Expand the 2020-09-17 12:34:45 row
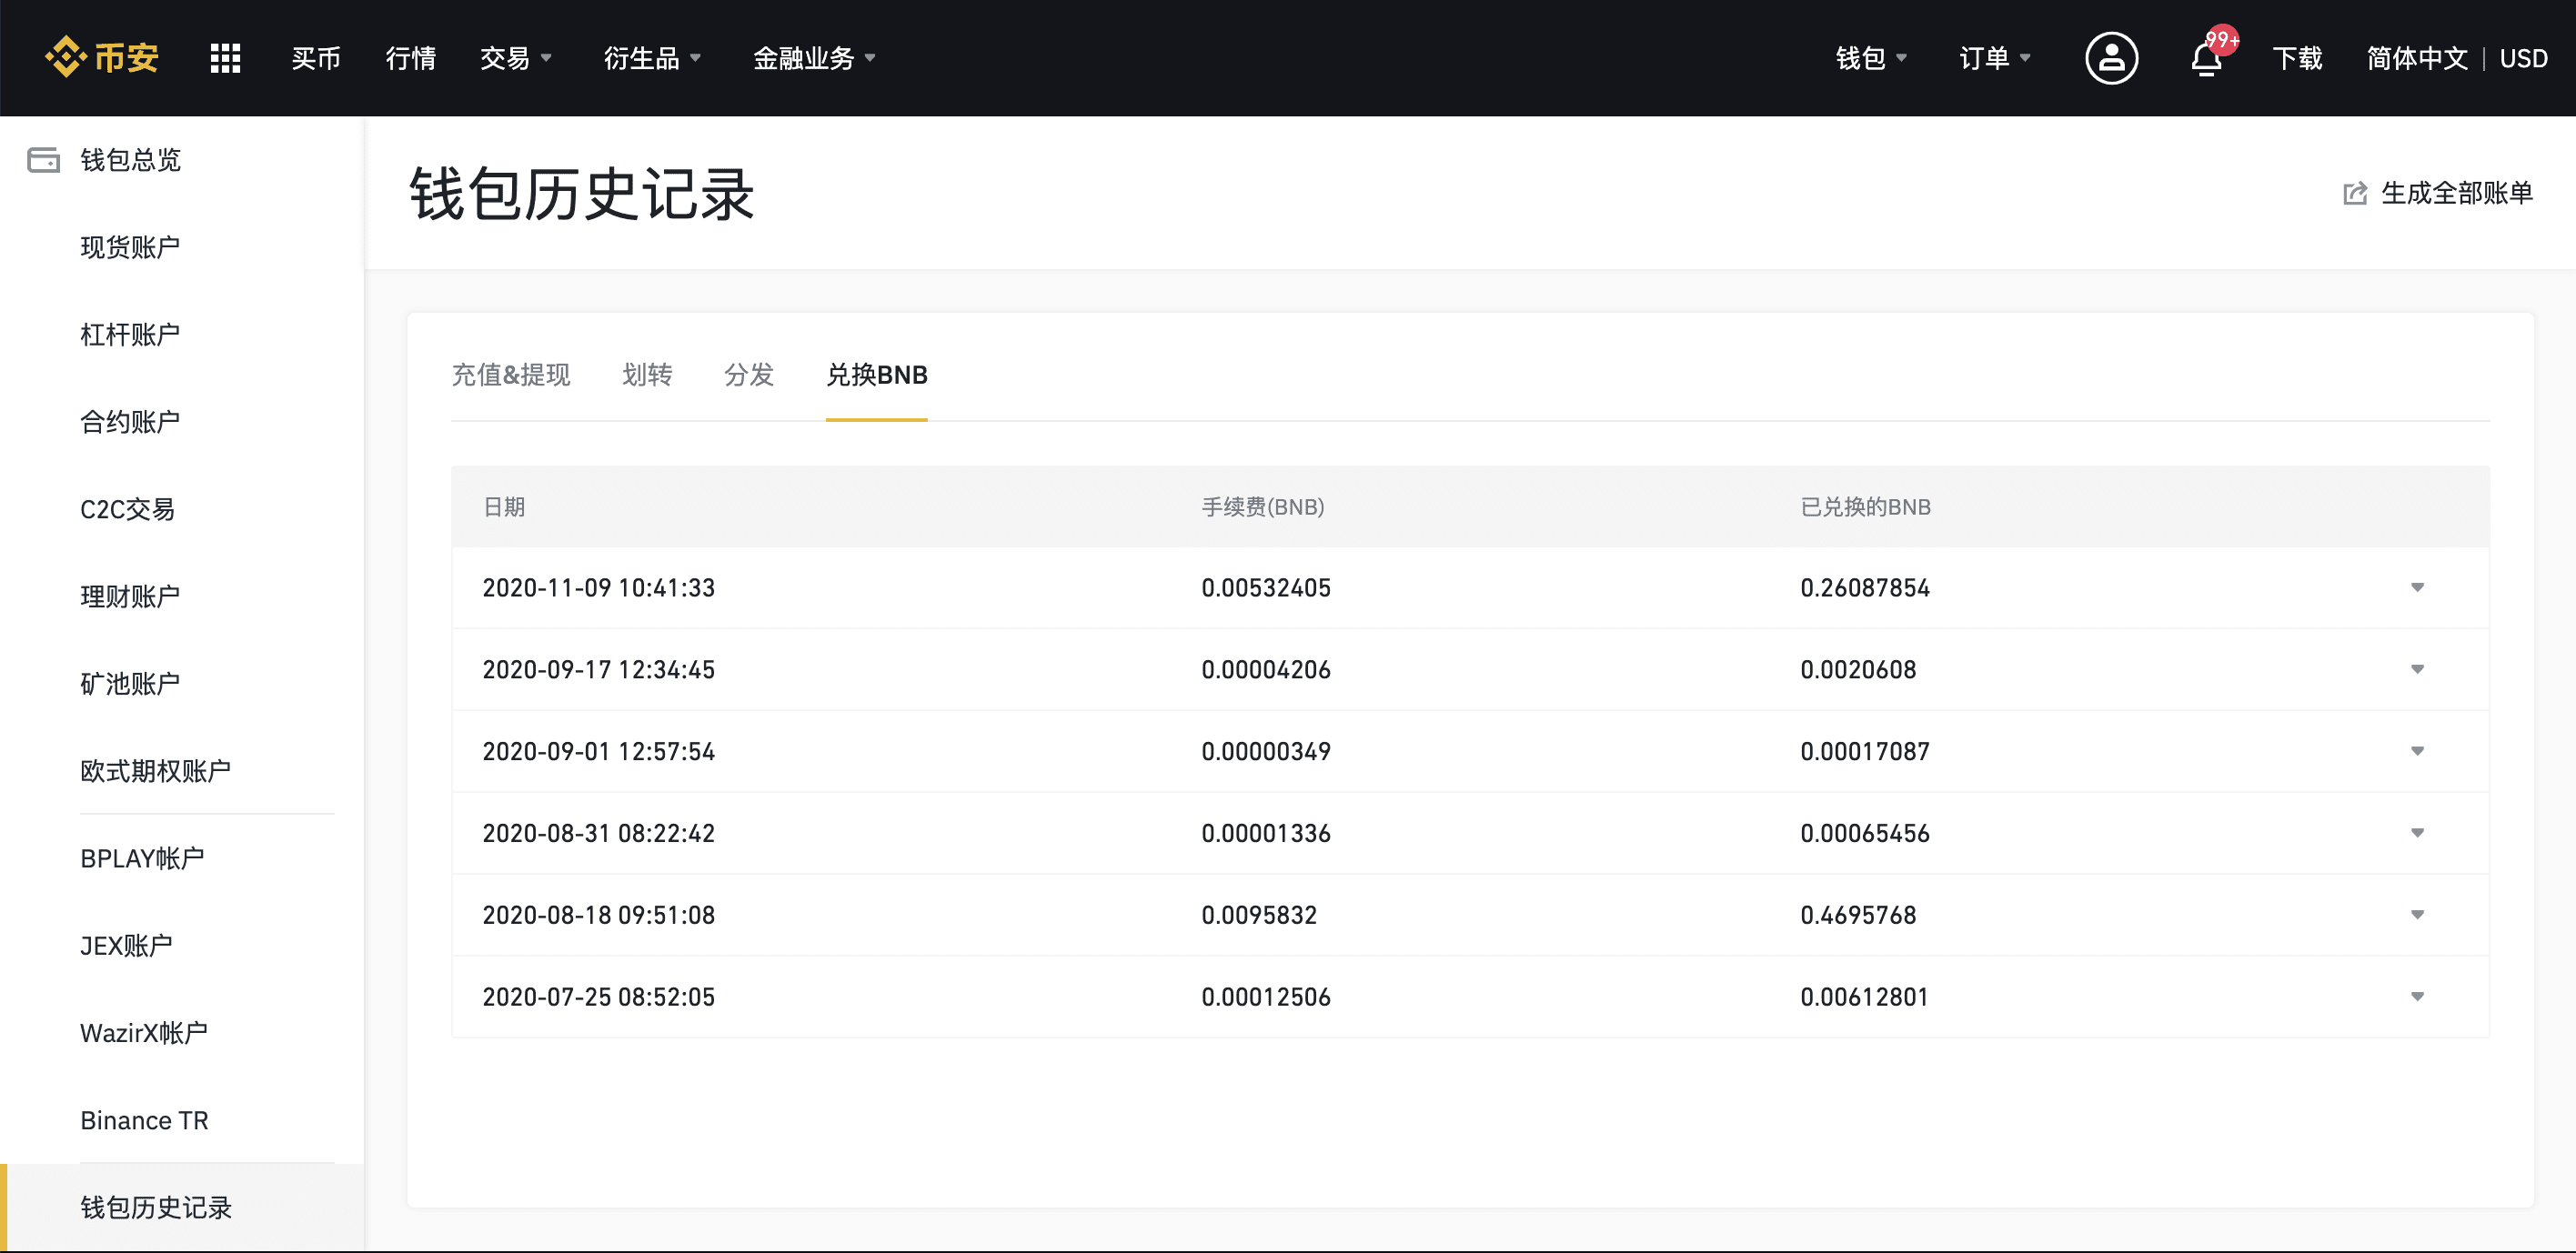 point(2417,669)
